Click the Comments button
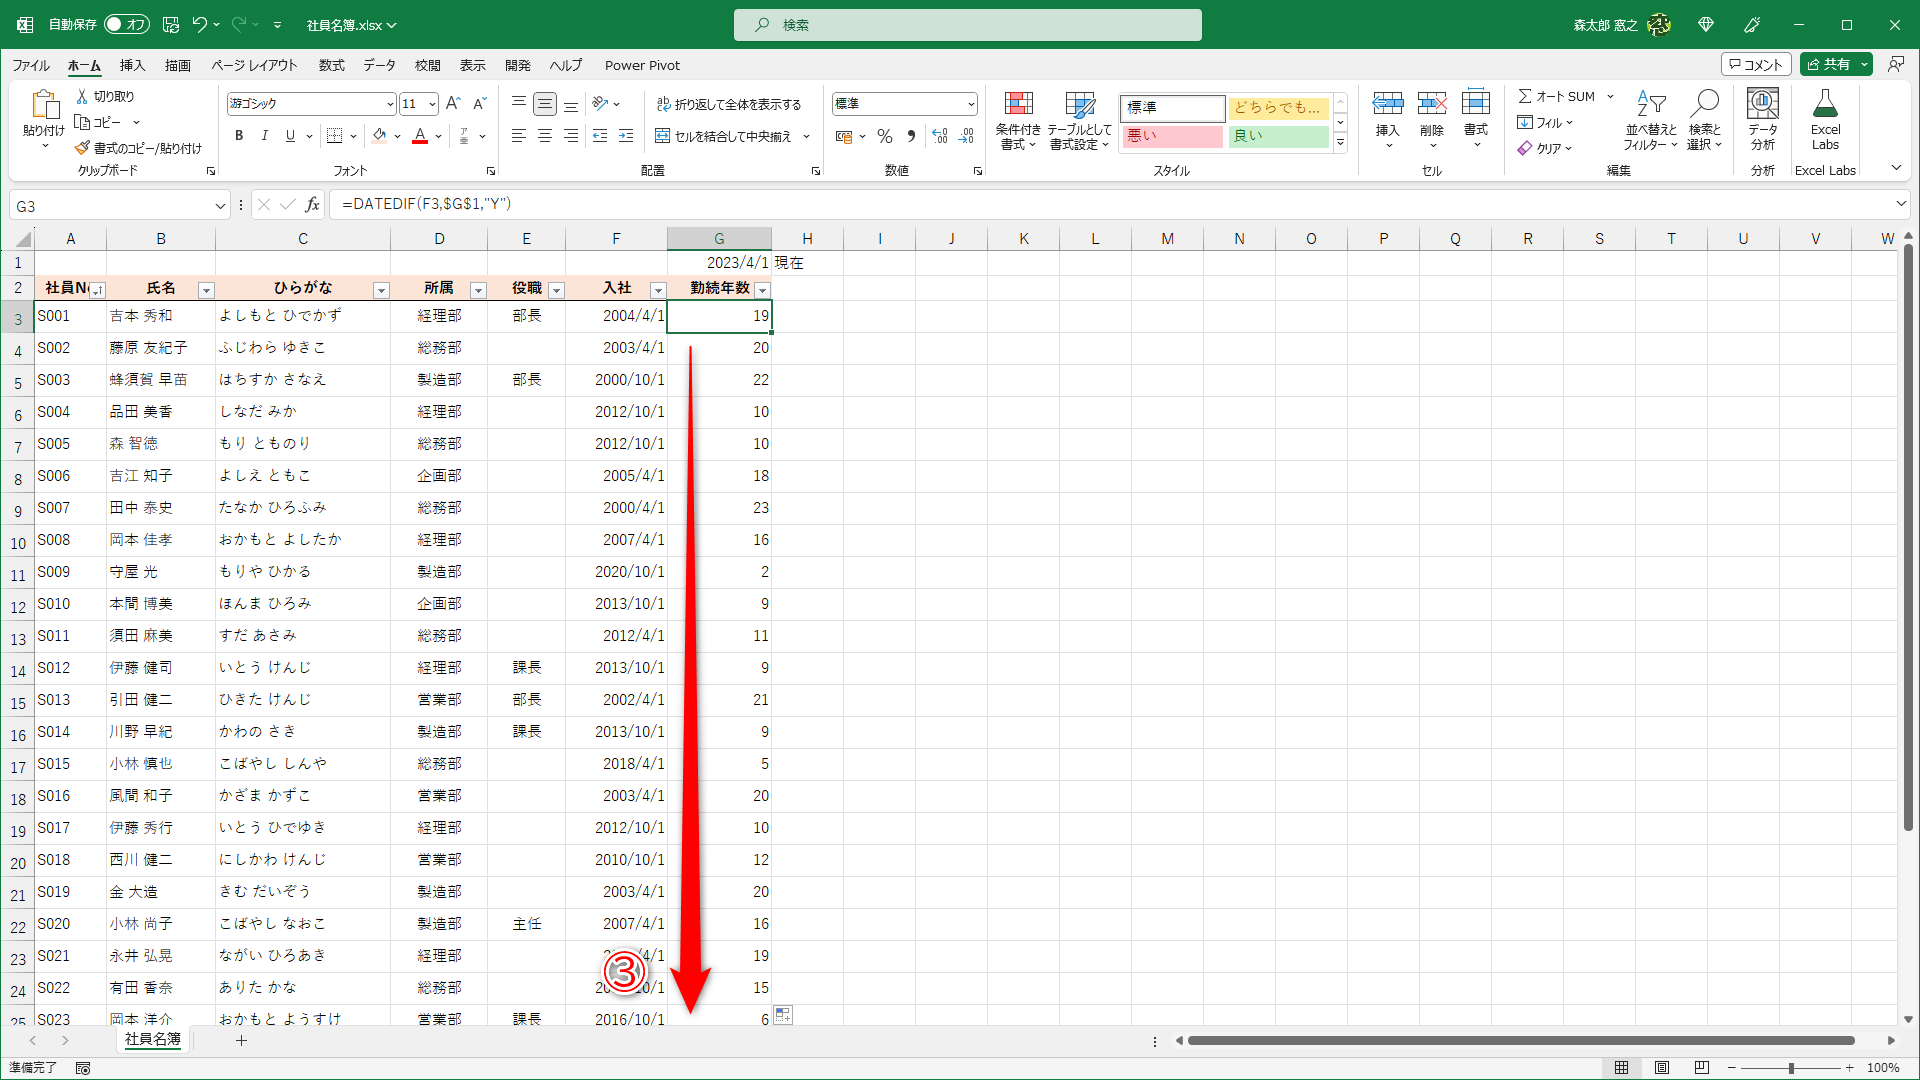This screenshot has width=1920, height=1080. pyautogui.click(x=1755, y=64)
